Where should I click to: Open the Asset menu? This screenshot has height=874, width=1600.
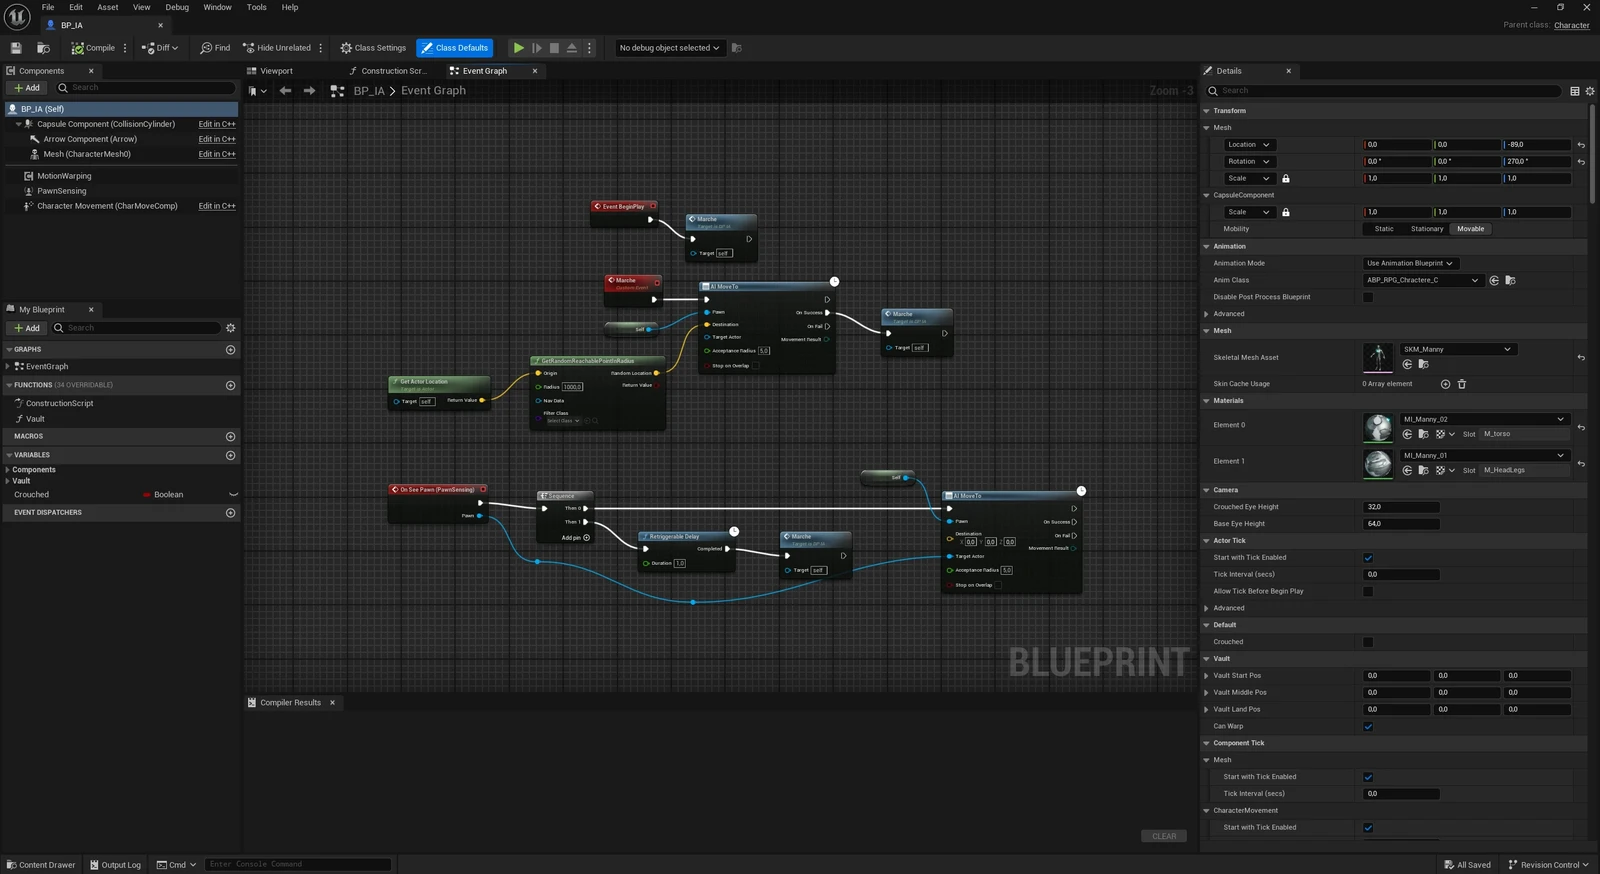coord(108,7)
